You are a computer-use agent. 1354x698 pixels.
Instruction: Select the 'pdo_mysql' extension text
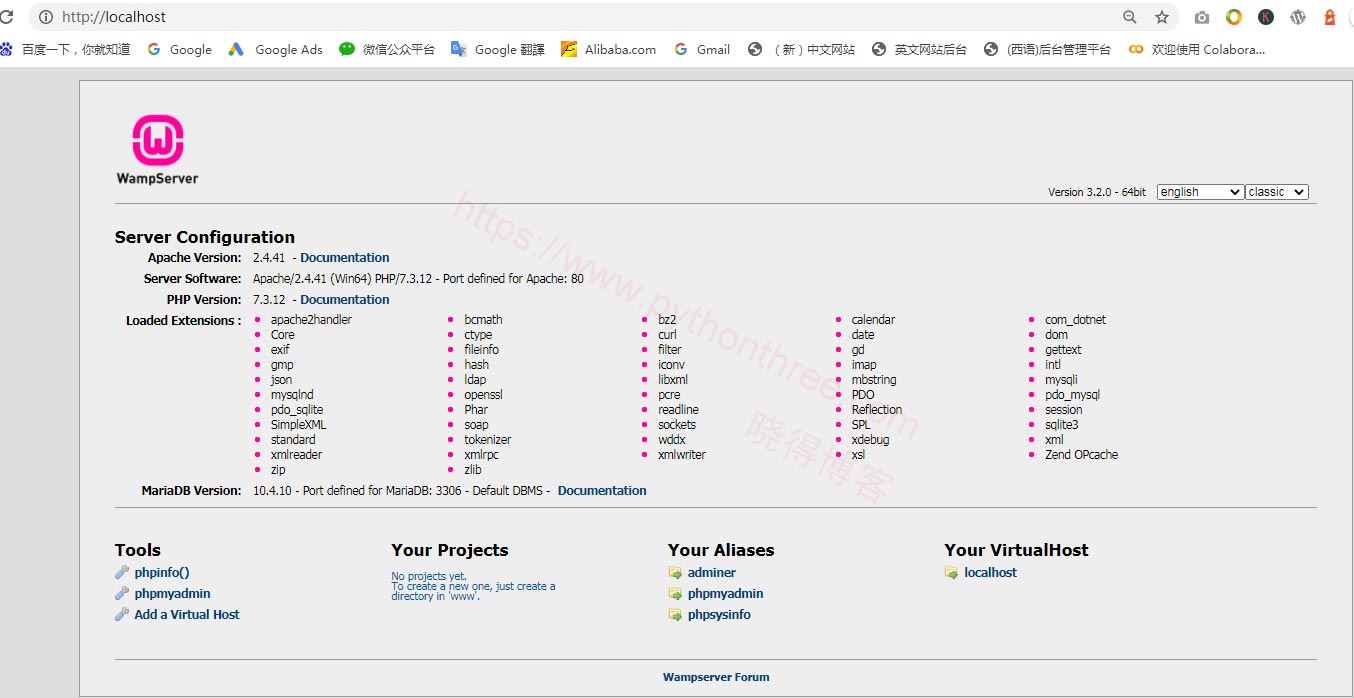[1072, 395]
